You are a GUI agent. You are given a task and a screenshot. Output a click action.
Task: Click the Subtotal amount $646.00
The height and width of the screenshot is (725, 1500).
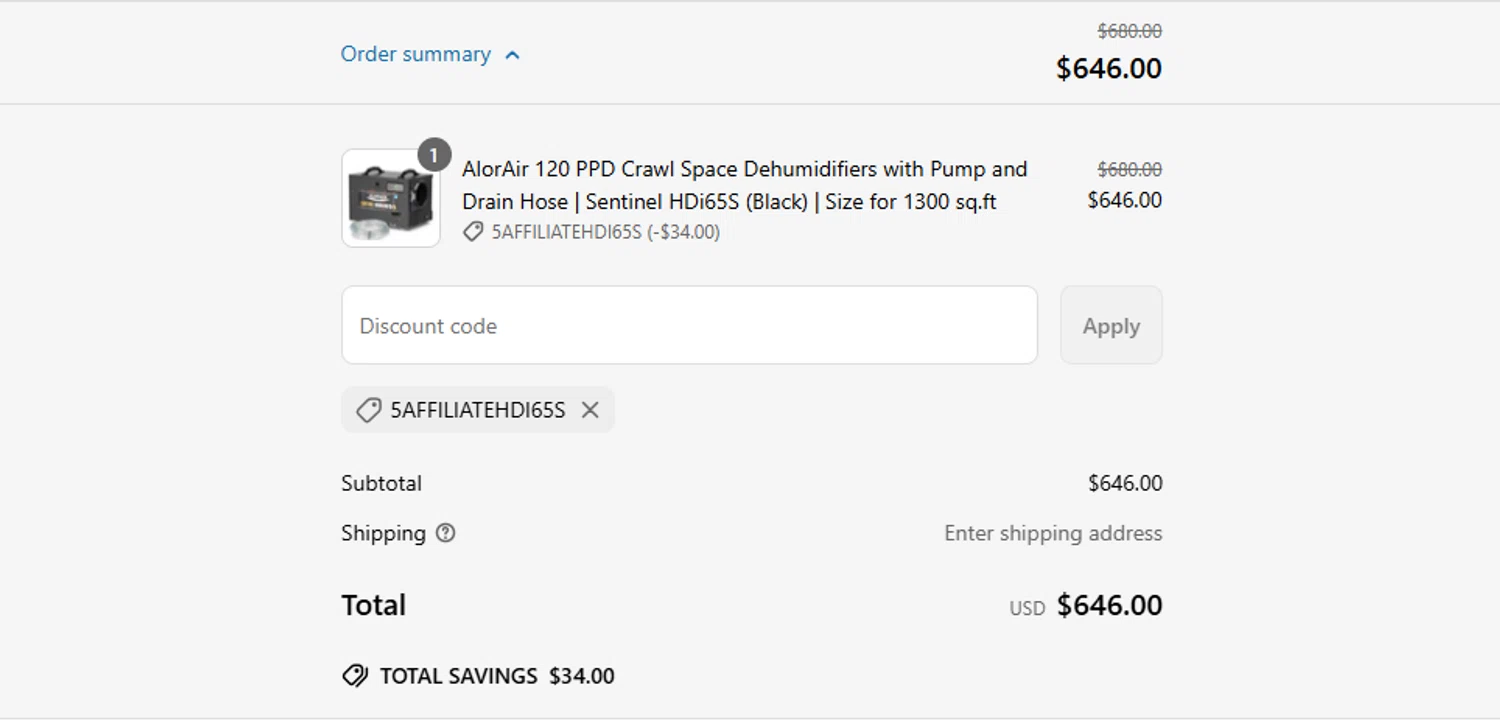[x=1125, y=483]
